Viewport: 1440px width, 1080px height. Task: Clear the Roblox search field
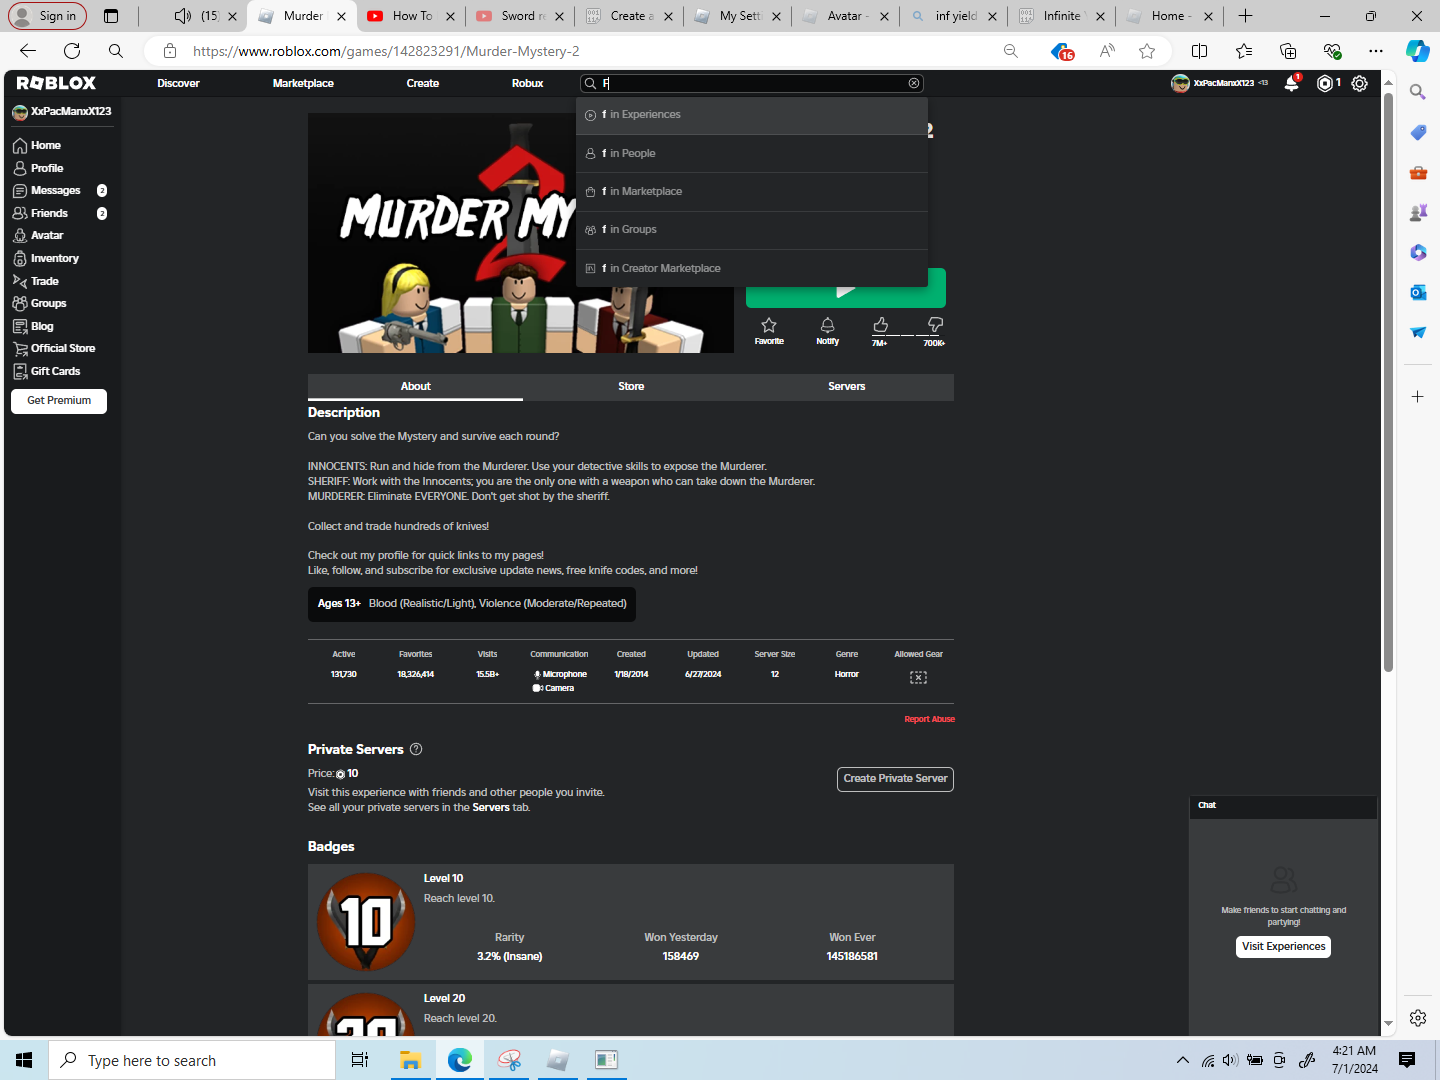914,83
